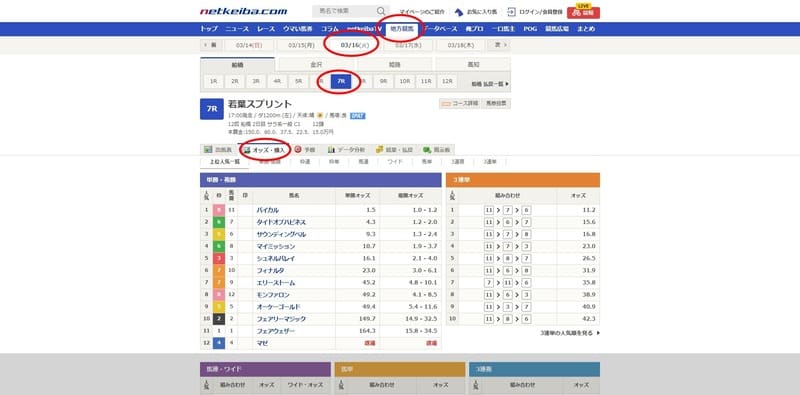This screenshot has height=395, width=800.
Task: Focus the horse name search field
Action: pyautogui.click(x=345, y=11)
